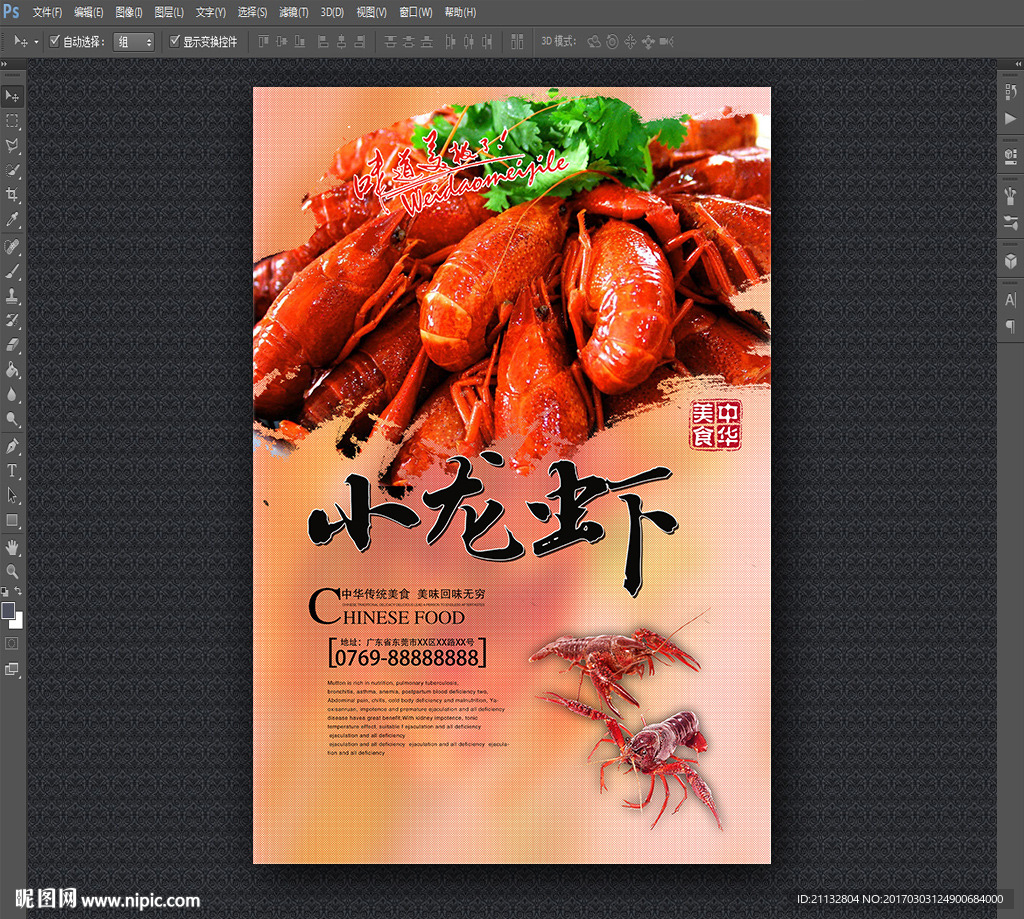Open the 图层(L) menu
Viewport: 1024px width, 919px height.
point(169,12)
